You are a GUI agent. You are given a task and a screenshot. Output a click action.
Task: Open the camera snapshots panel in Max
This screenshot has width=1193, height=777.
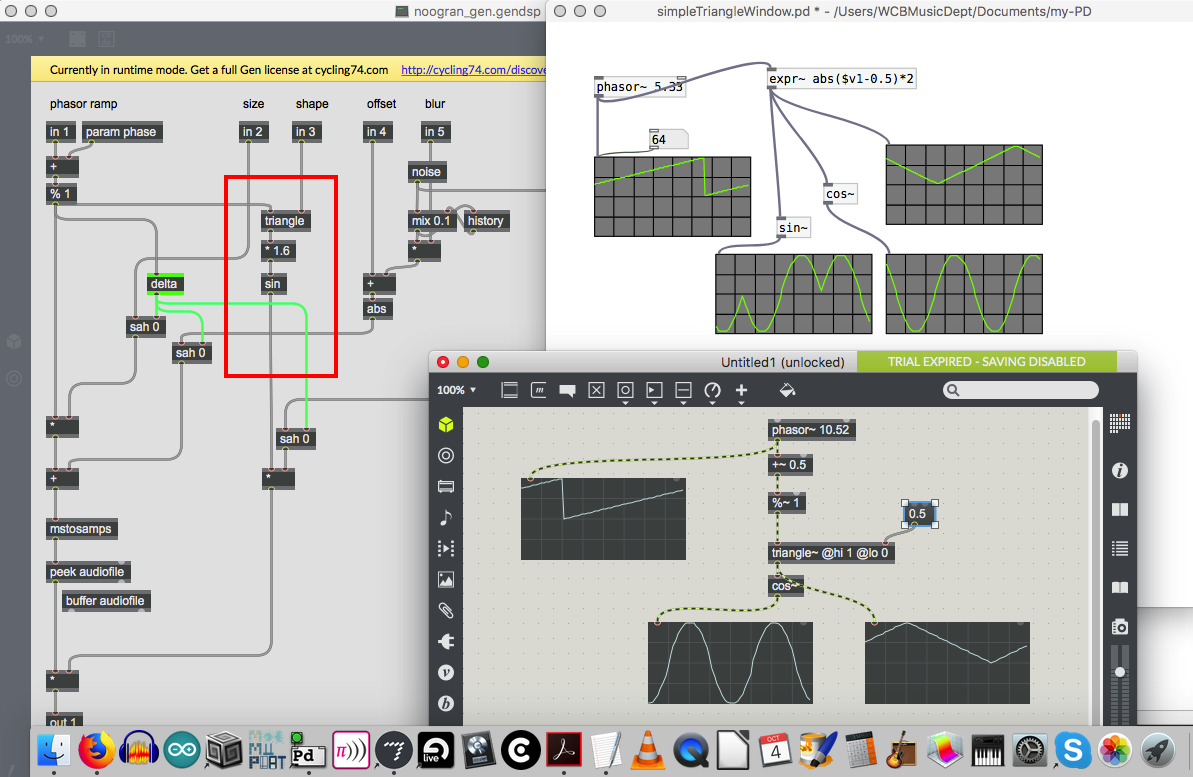pos(1120,627)
